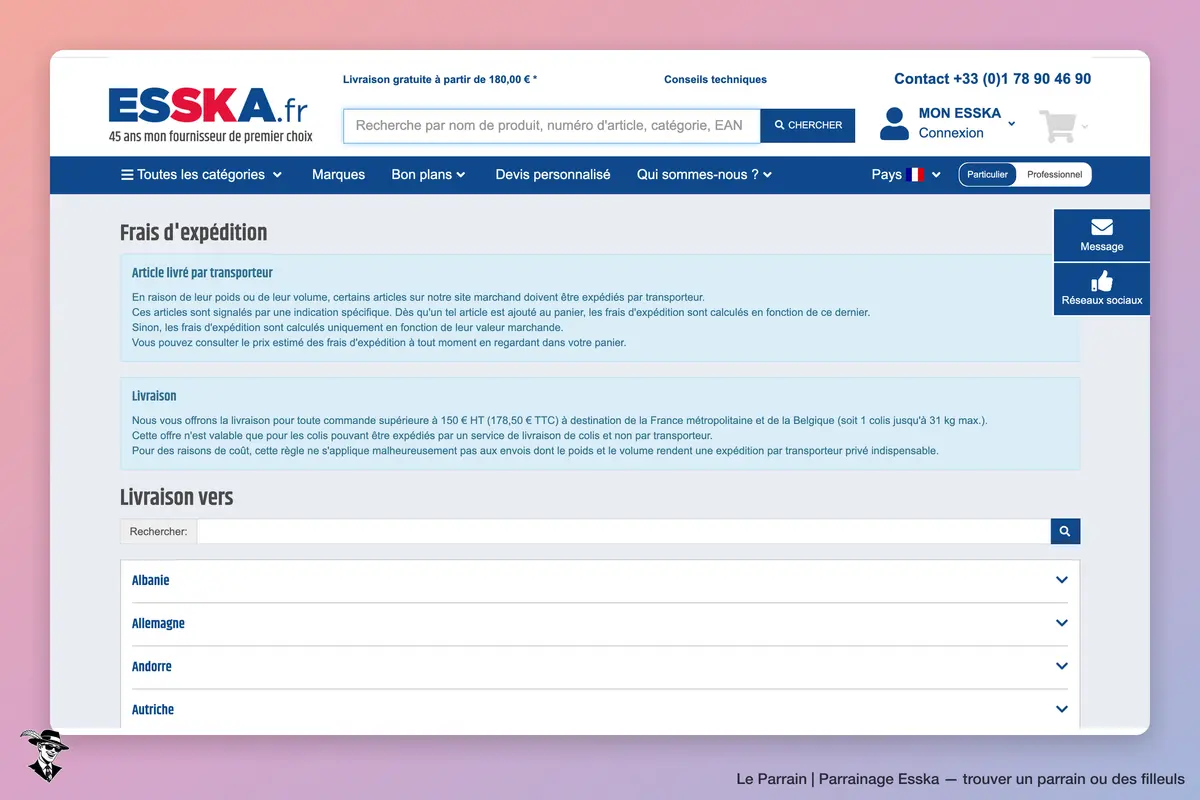Click the Rechercher: label
Screen dimensions: 1200x800
(x=158, y=531)
